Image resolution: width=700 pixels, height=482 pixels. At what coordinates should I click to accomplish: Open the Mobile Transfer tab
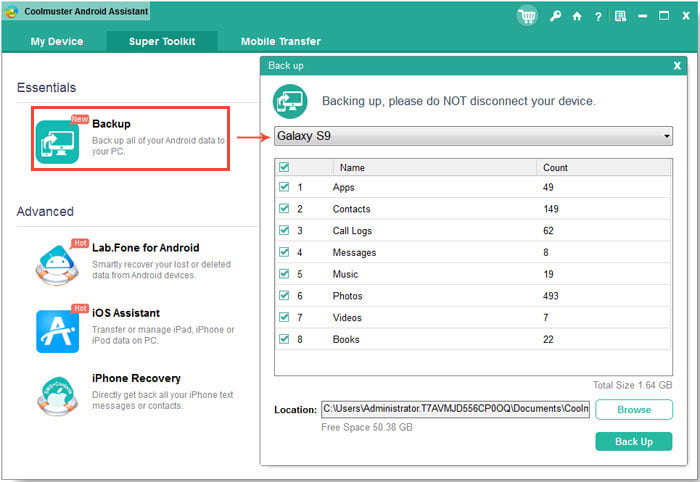click(x=281, y=41)
